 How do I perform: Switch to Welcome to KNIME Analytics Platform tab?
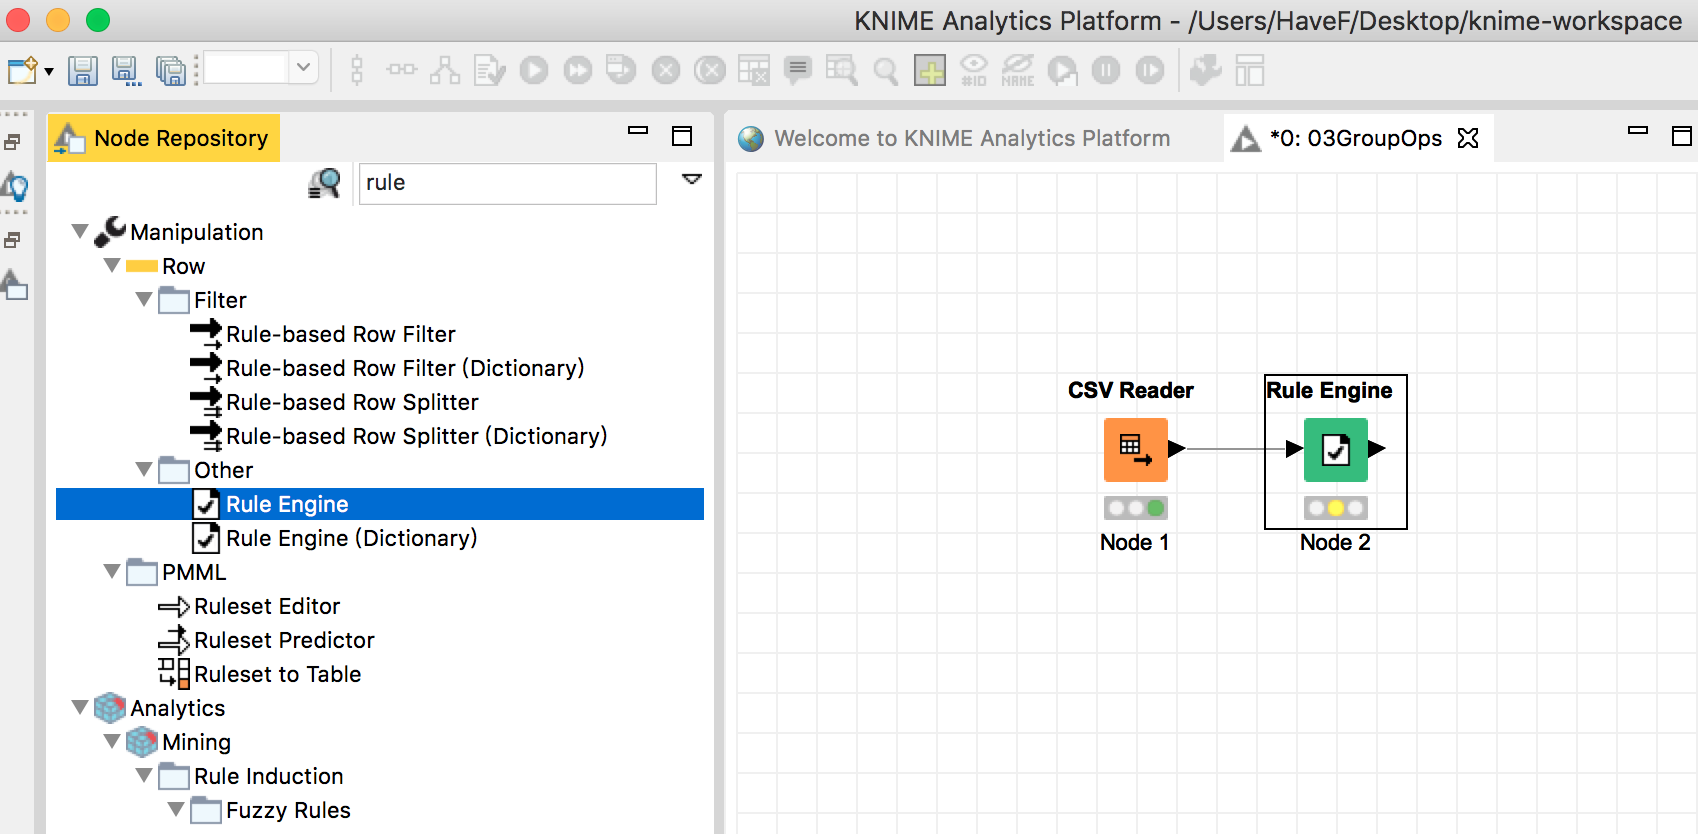pyautogui.click(x=954, y=138)
